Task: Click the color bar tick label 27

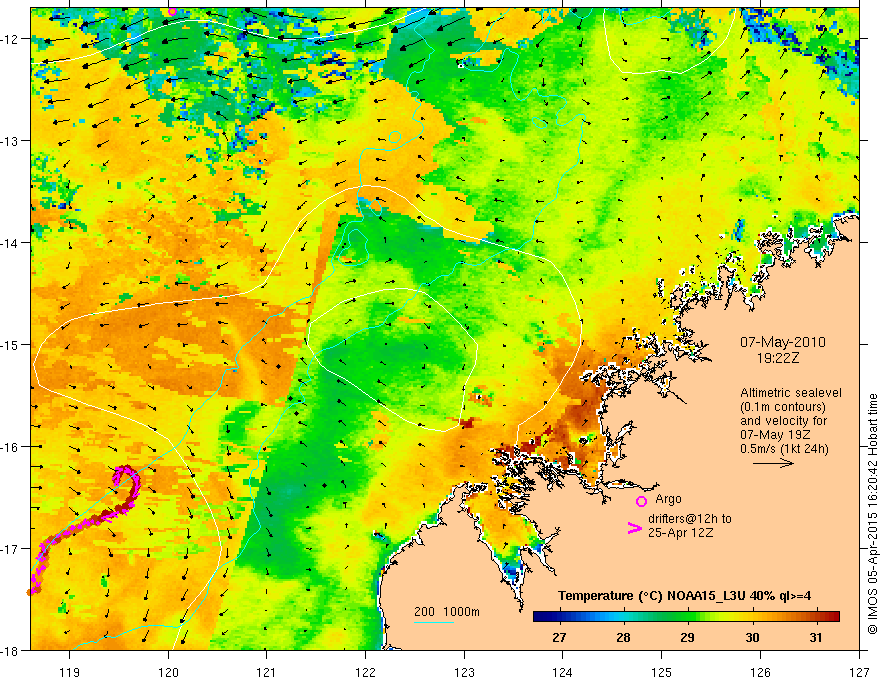Action: (559, 637)
